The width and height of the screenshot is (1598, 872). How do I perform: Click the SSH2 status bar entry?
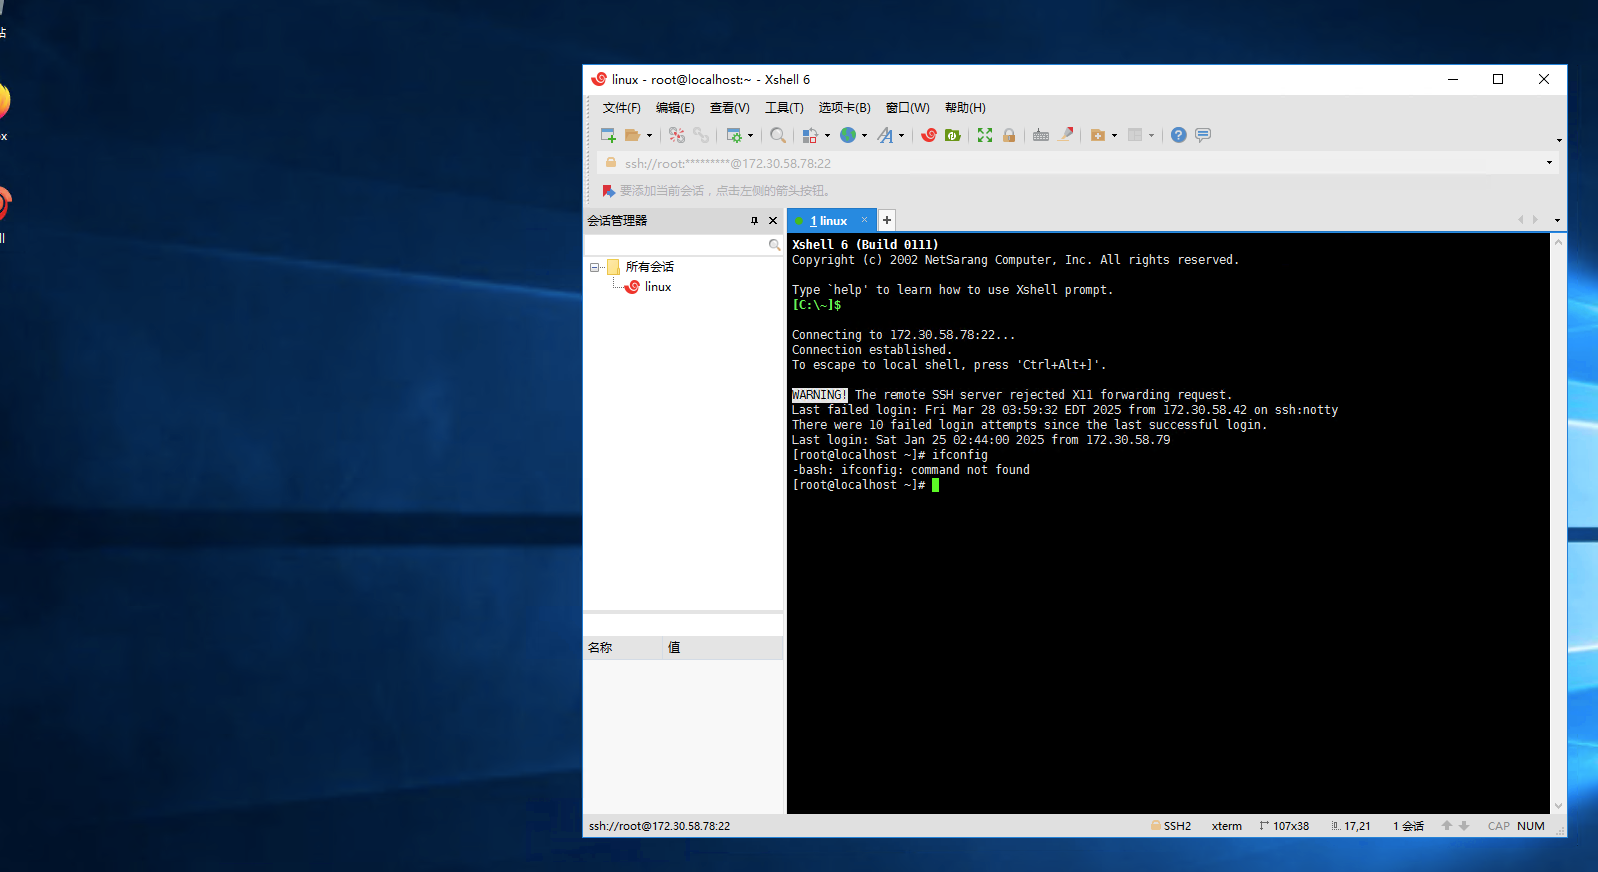[1170, 826]
